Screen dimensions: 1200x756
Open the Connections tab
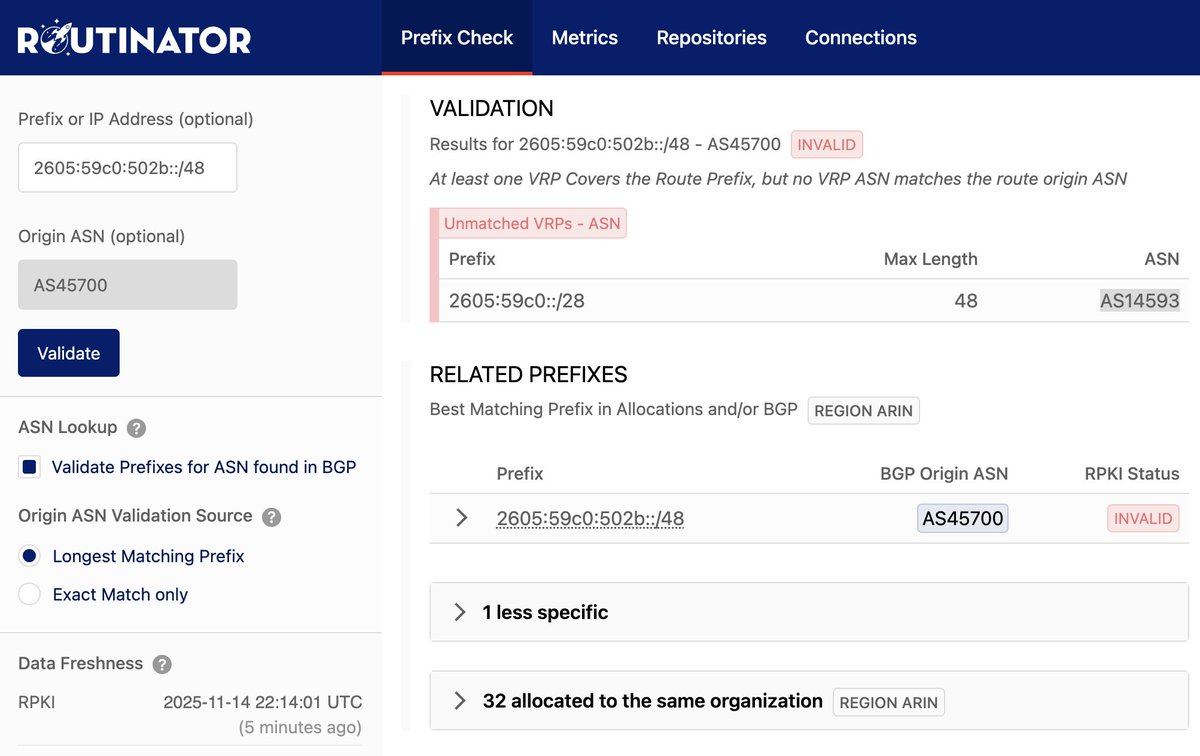click(x=861, y=38)
